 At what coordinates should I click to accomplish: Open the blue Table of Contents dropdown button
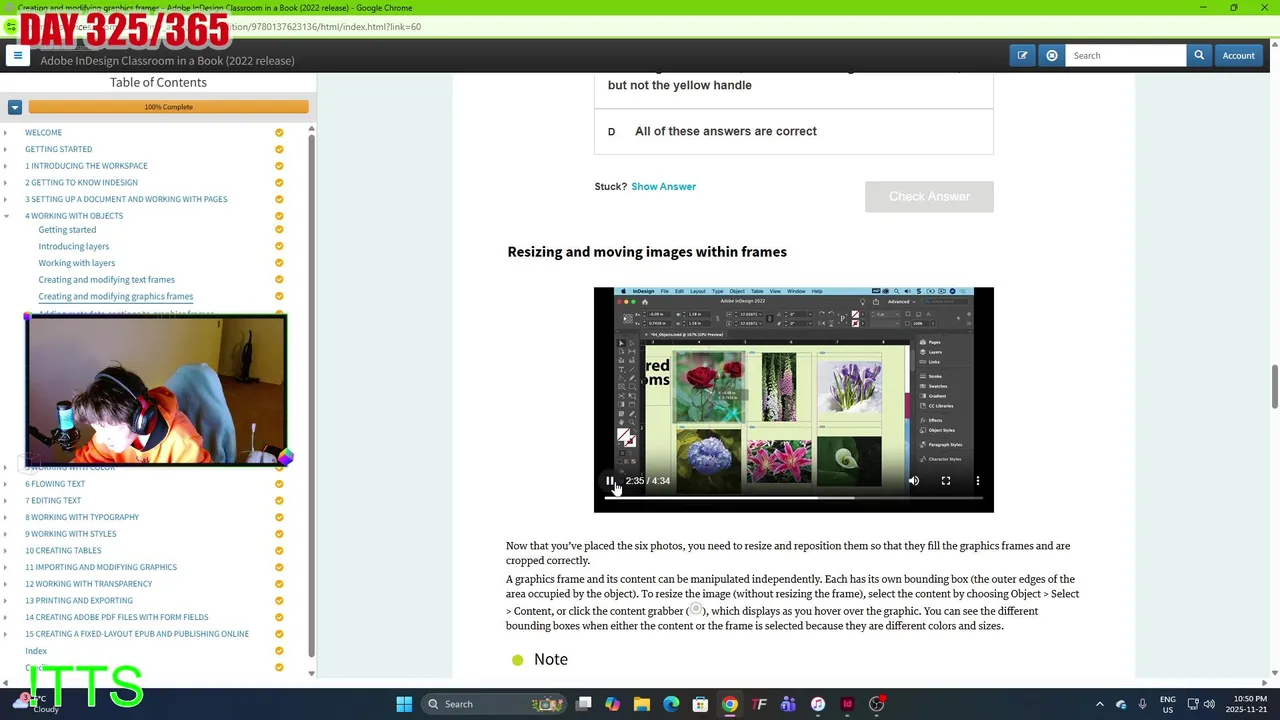pyautogui.click(x=15, y=107)
